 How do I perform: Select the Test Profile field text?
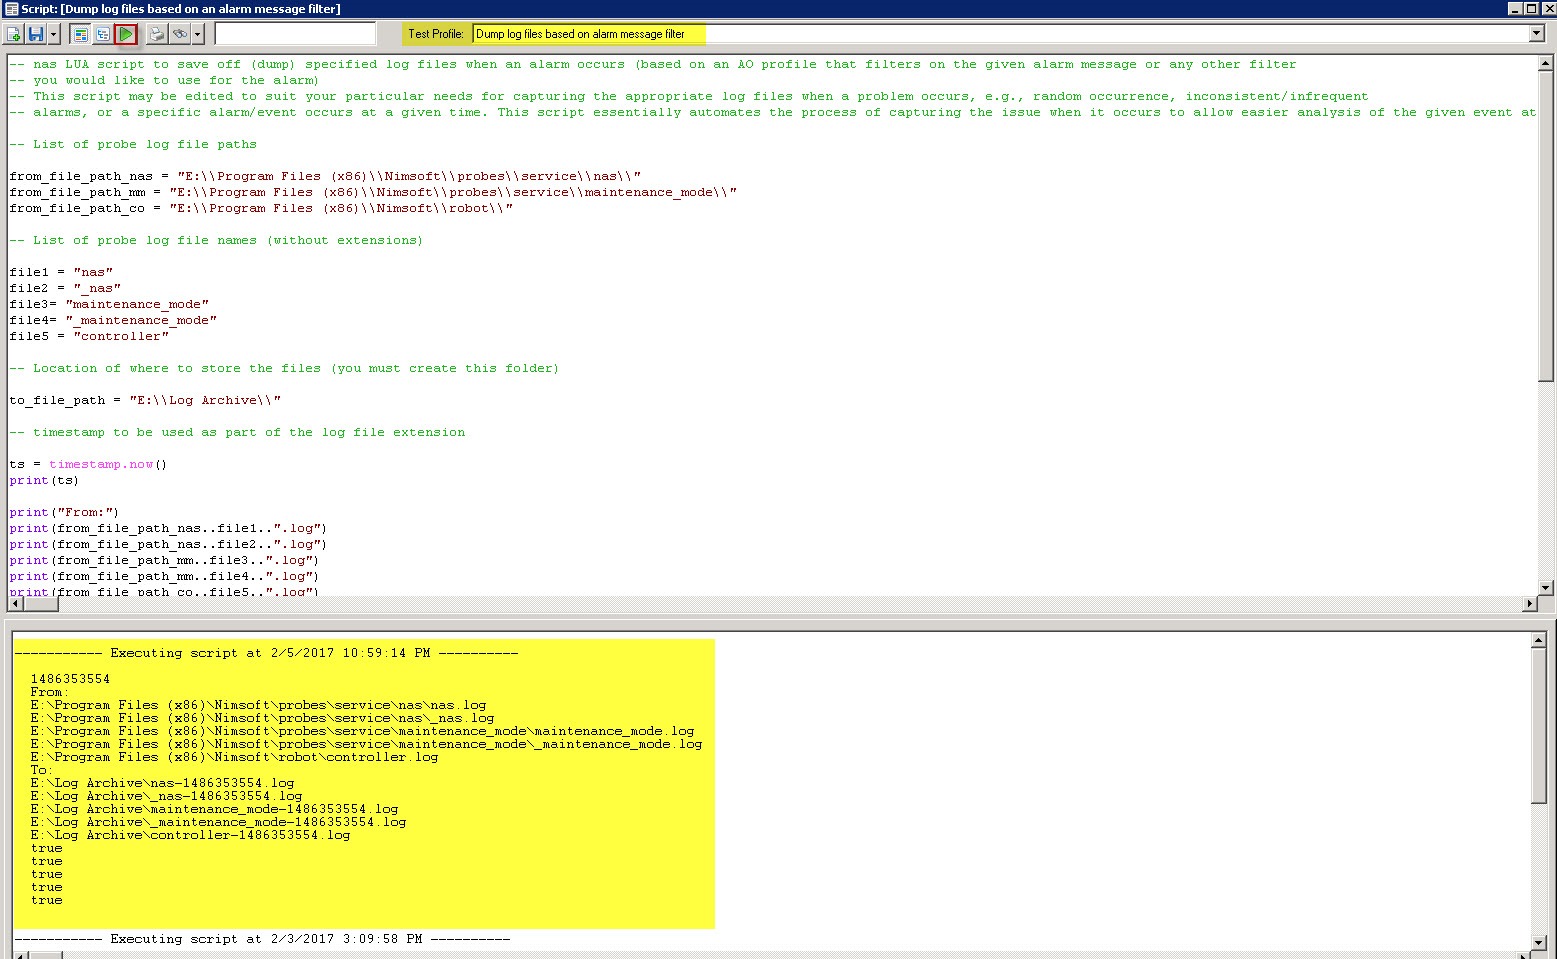pos(580,34)
